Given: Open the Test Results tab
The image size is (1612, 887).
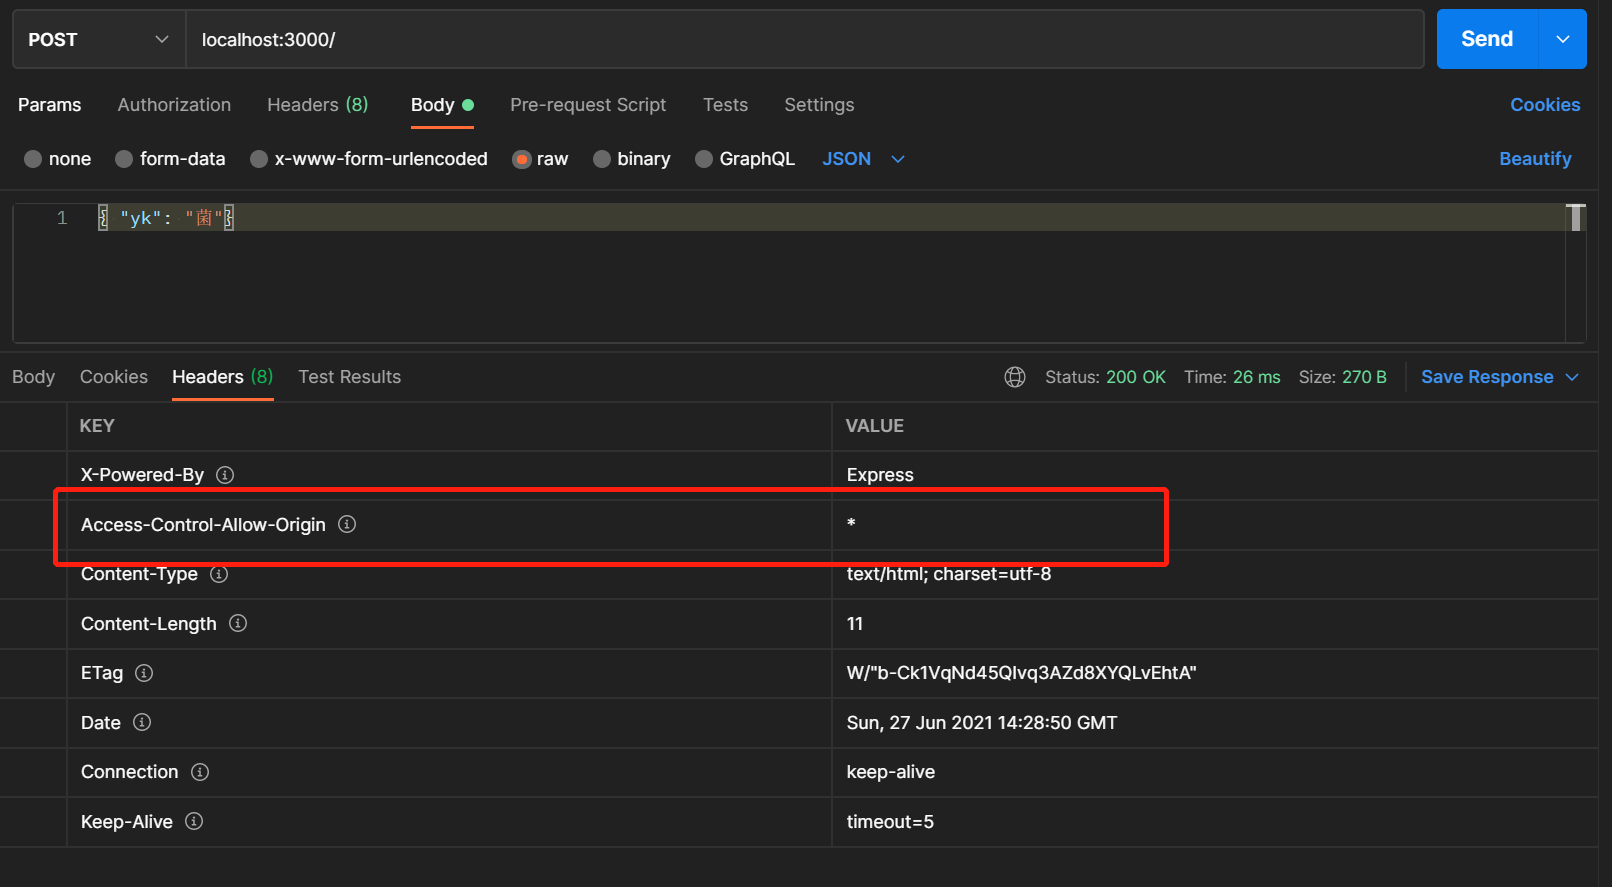Looking at the screenshot, I should (350, 377).
